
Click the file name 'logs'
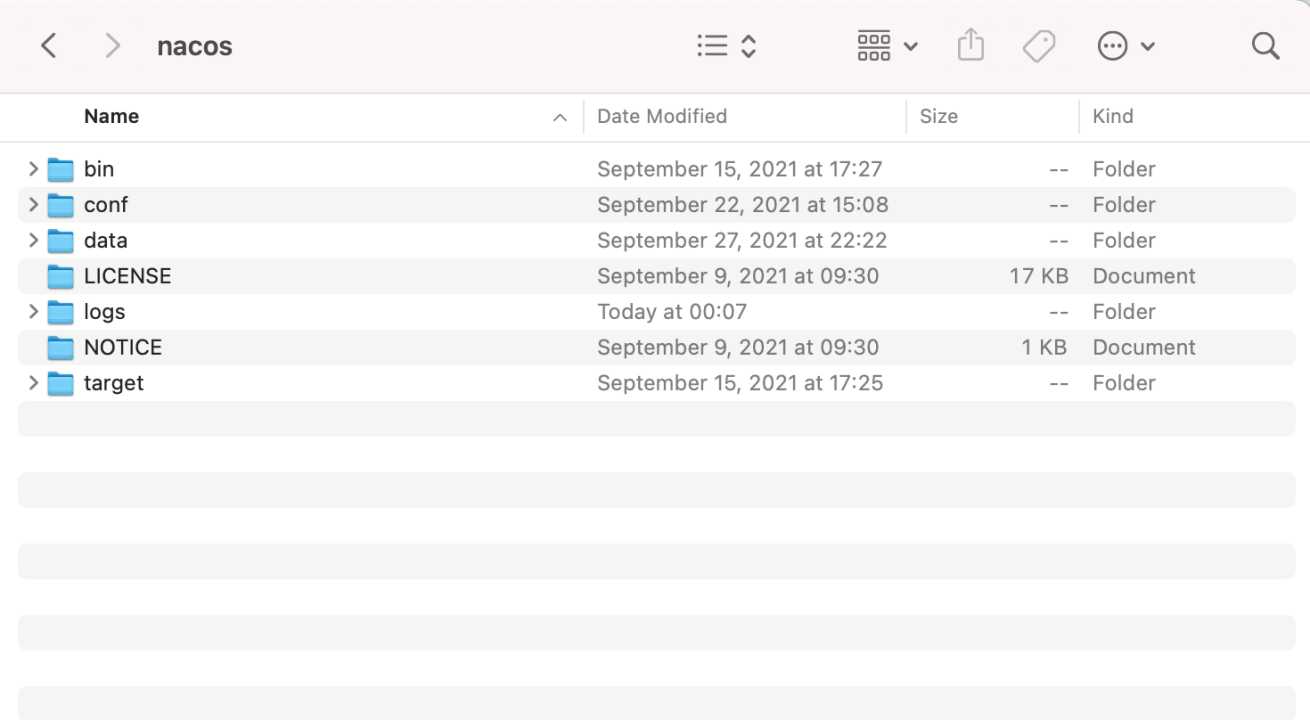pos(105,312)
